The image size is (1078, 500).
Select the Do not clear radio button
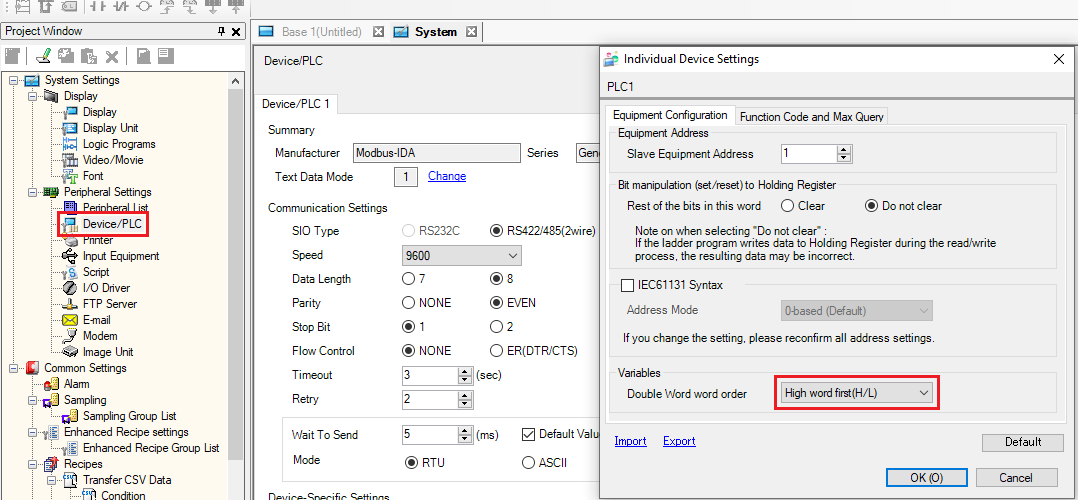tap(871, 206)
